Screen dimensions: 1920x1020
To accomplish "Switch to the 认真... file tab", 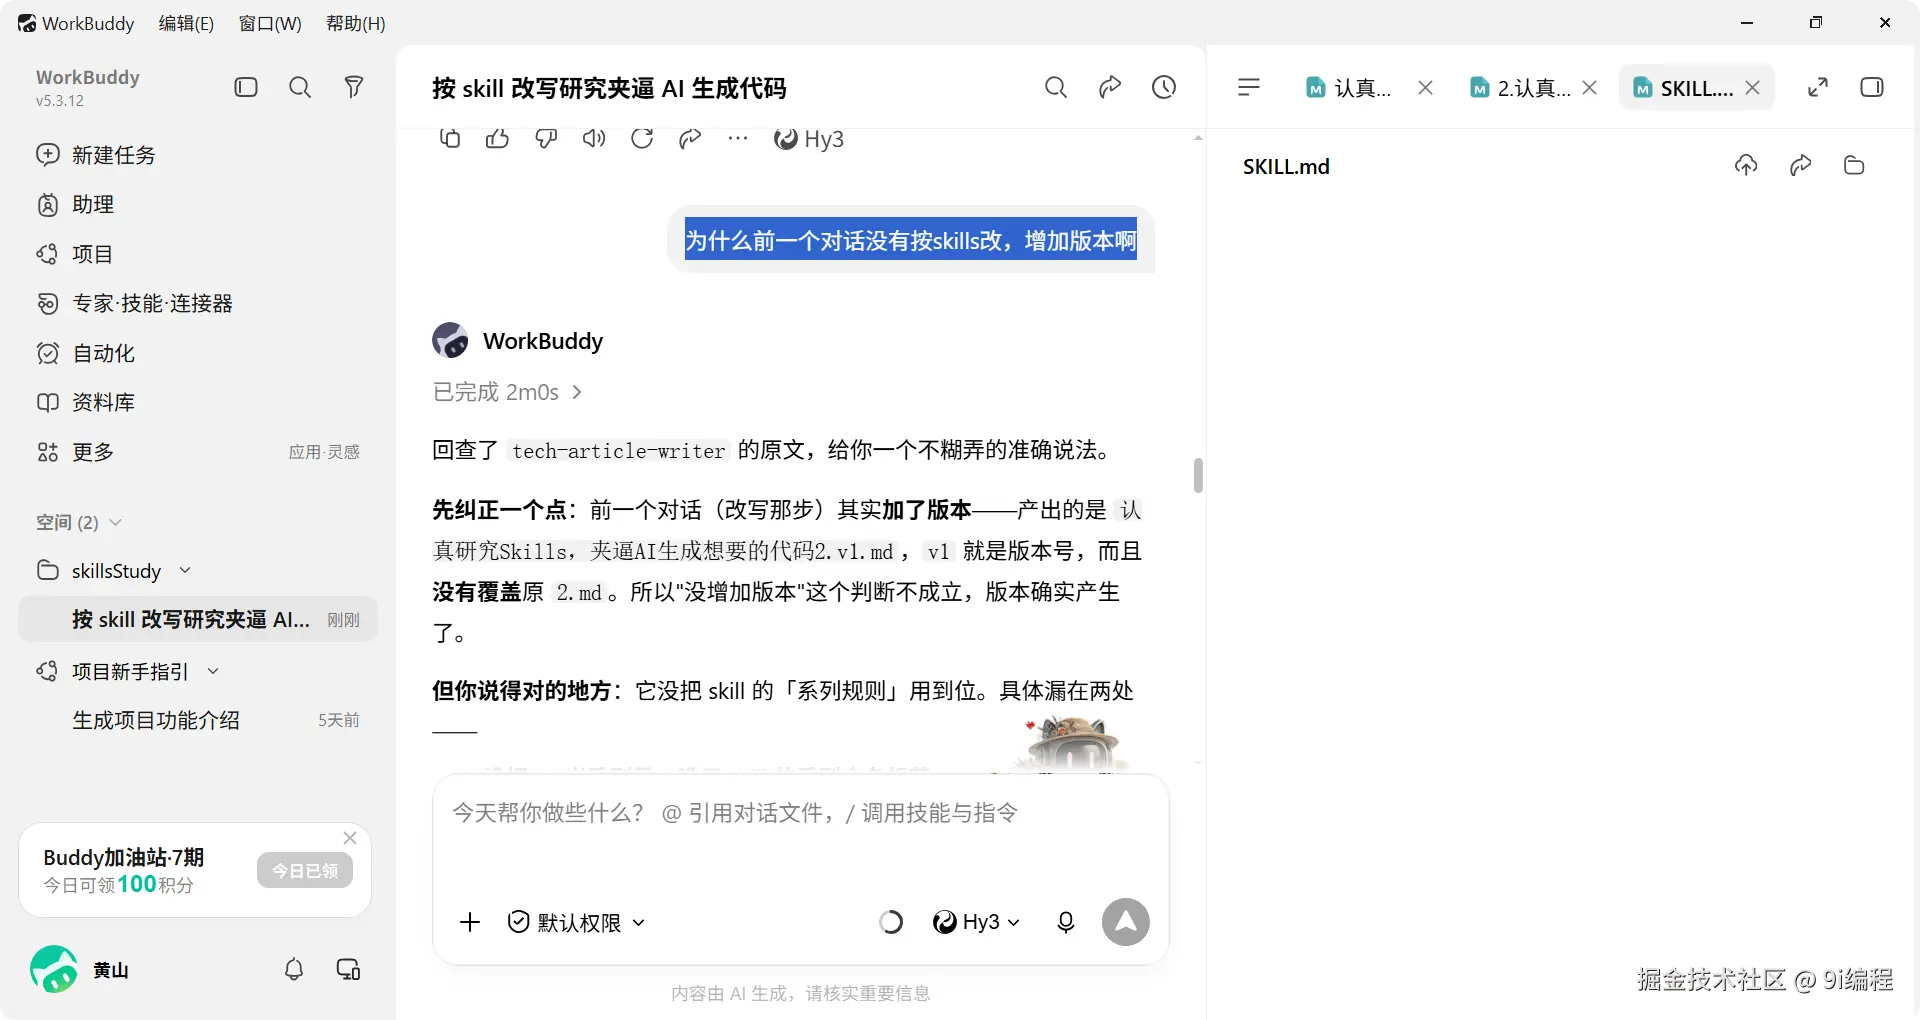I will click(x=1349, y=88).
